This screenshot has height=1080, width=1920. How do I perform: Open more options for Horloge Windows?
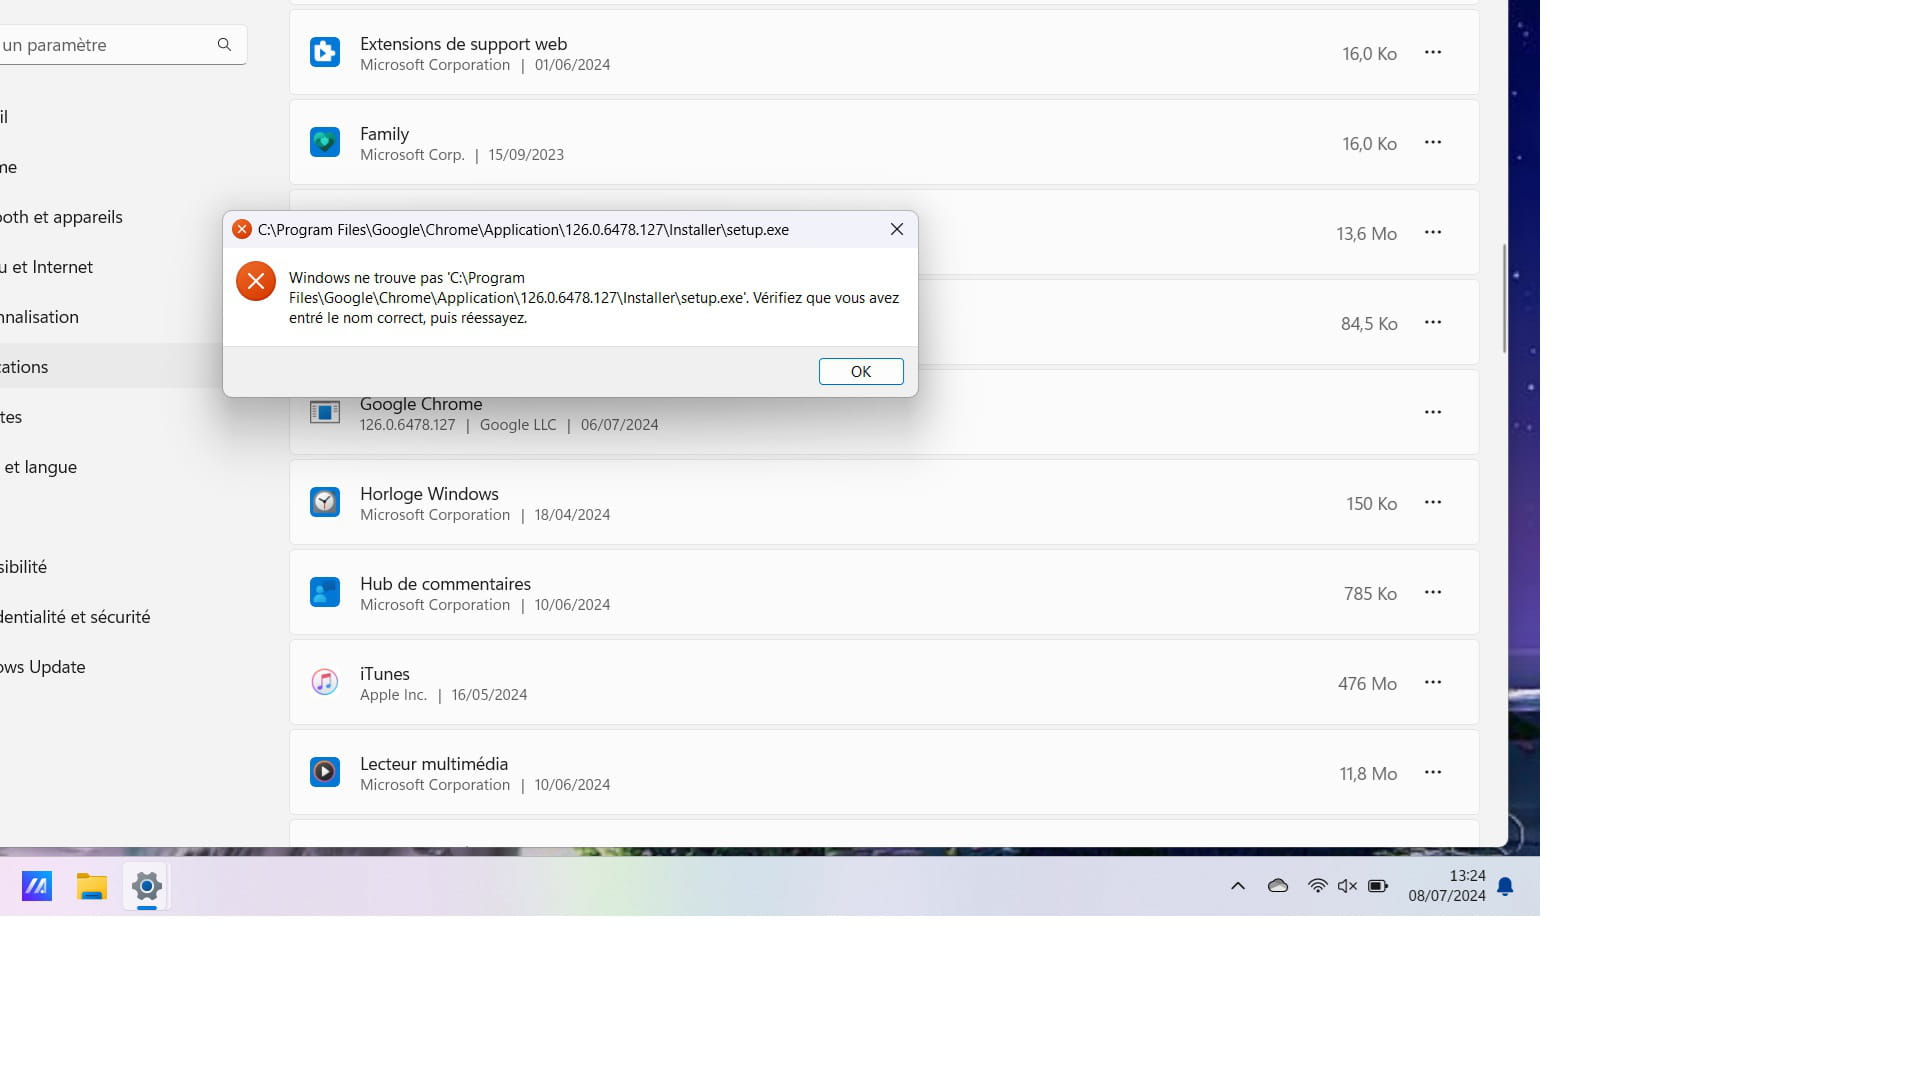(x=1433, y=502)
